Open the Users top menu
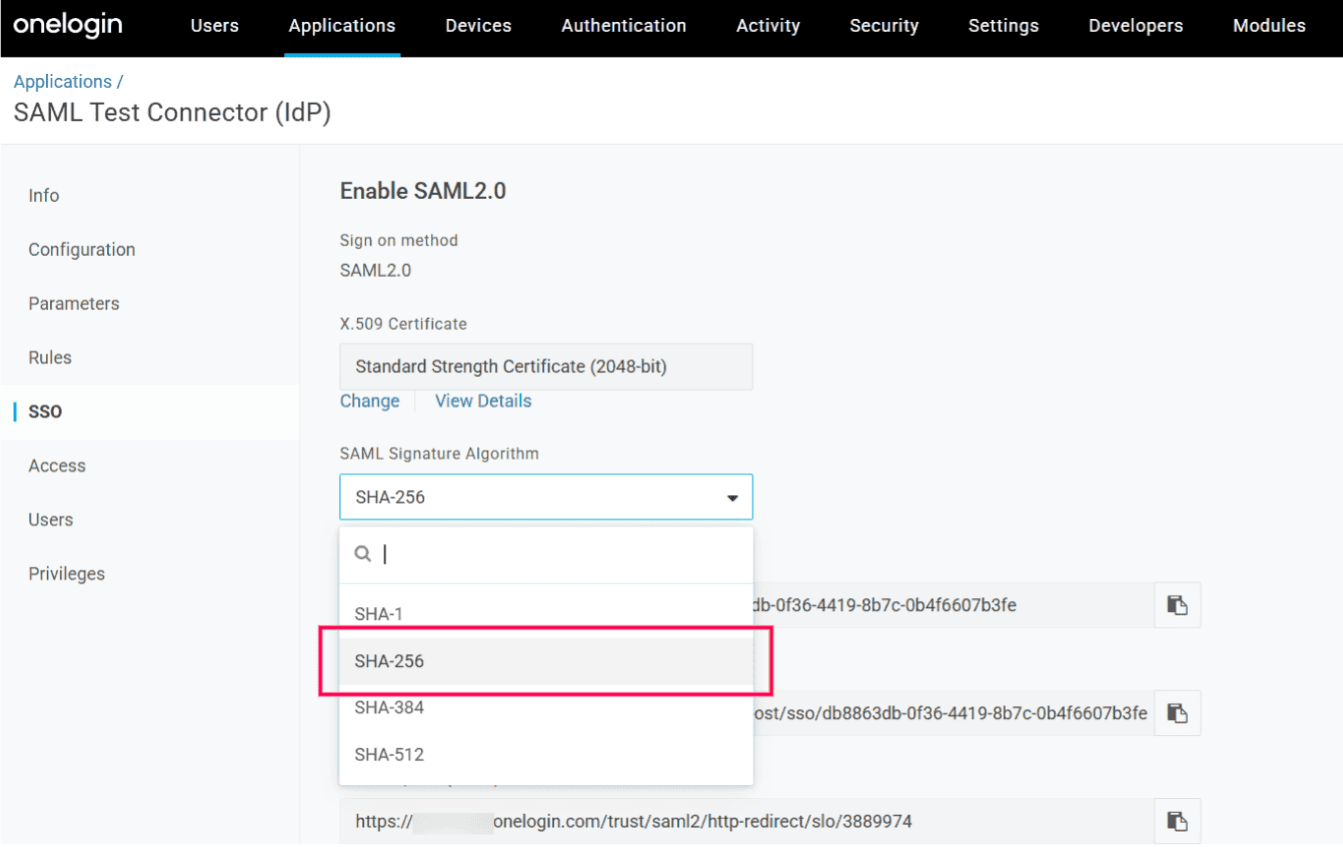 215,26
